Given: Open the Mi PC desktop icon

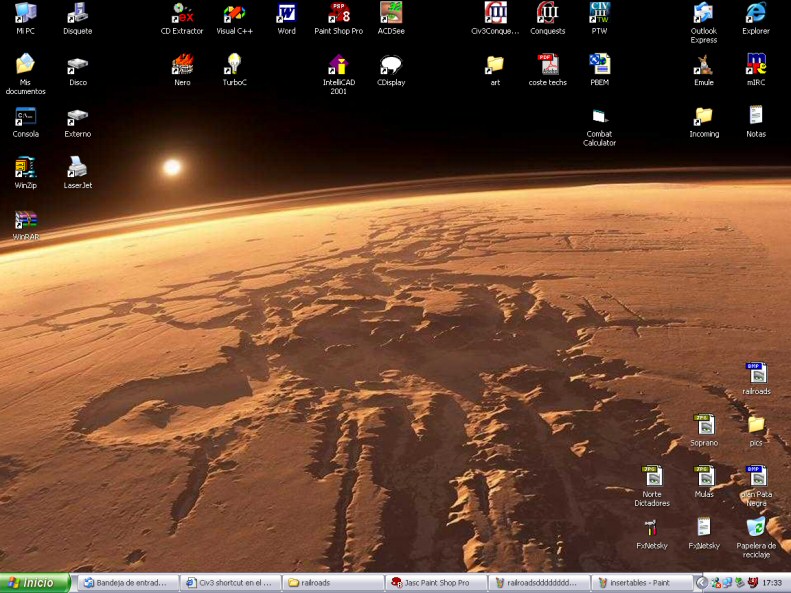Looking at the screenshot, I should pos(26,14).
